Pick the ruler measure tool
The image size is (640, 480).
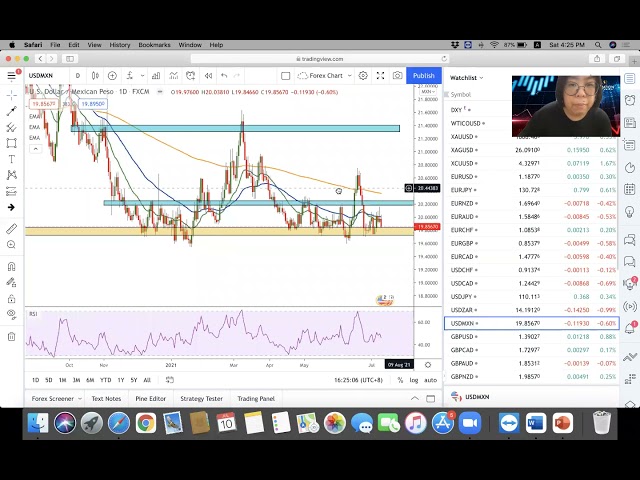click(x=11, y=229)
